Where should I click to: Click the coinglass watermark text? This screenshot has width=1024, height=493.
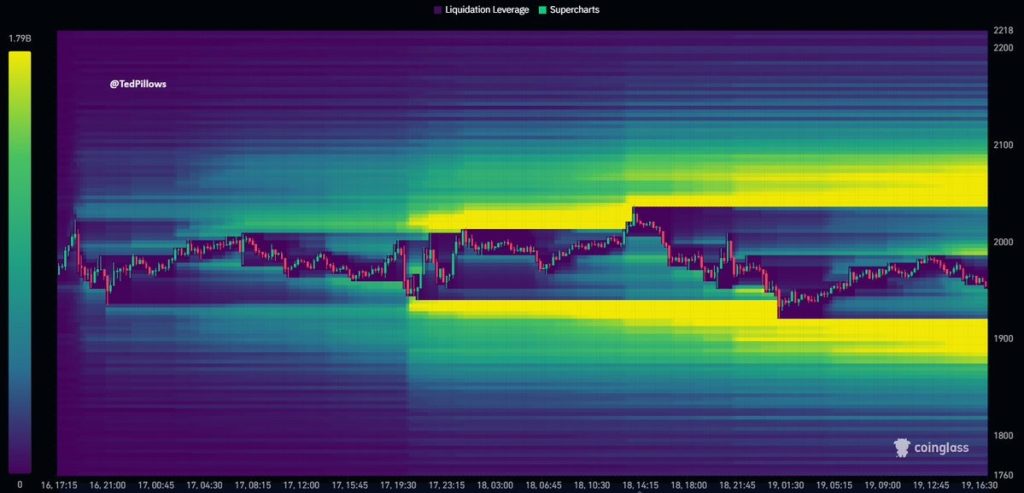click(943, 448)
